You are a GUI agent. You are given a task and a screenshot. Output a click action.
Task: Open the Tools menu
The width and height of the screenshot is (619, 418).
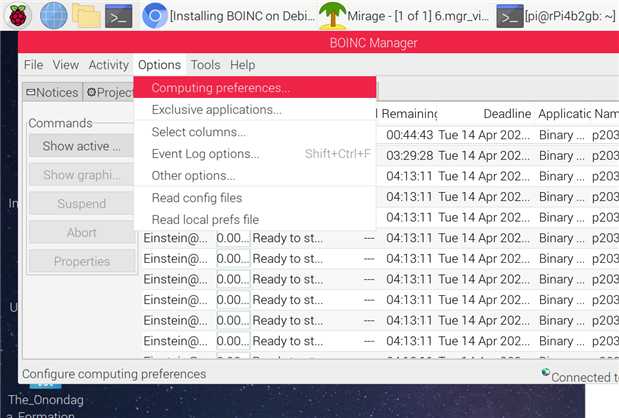[x=206, y=65]
